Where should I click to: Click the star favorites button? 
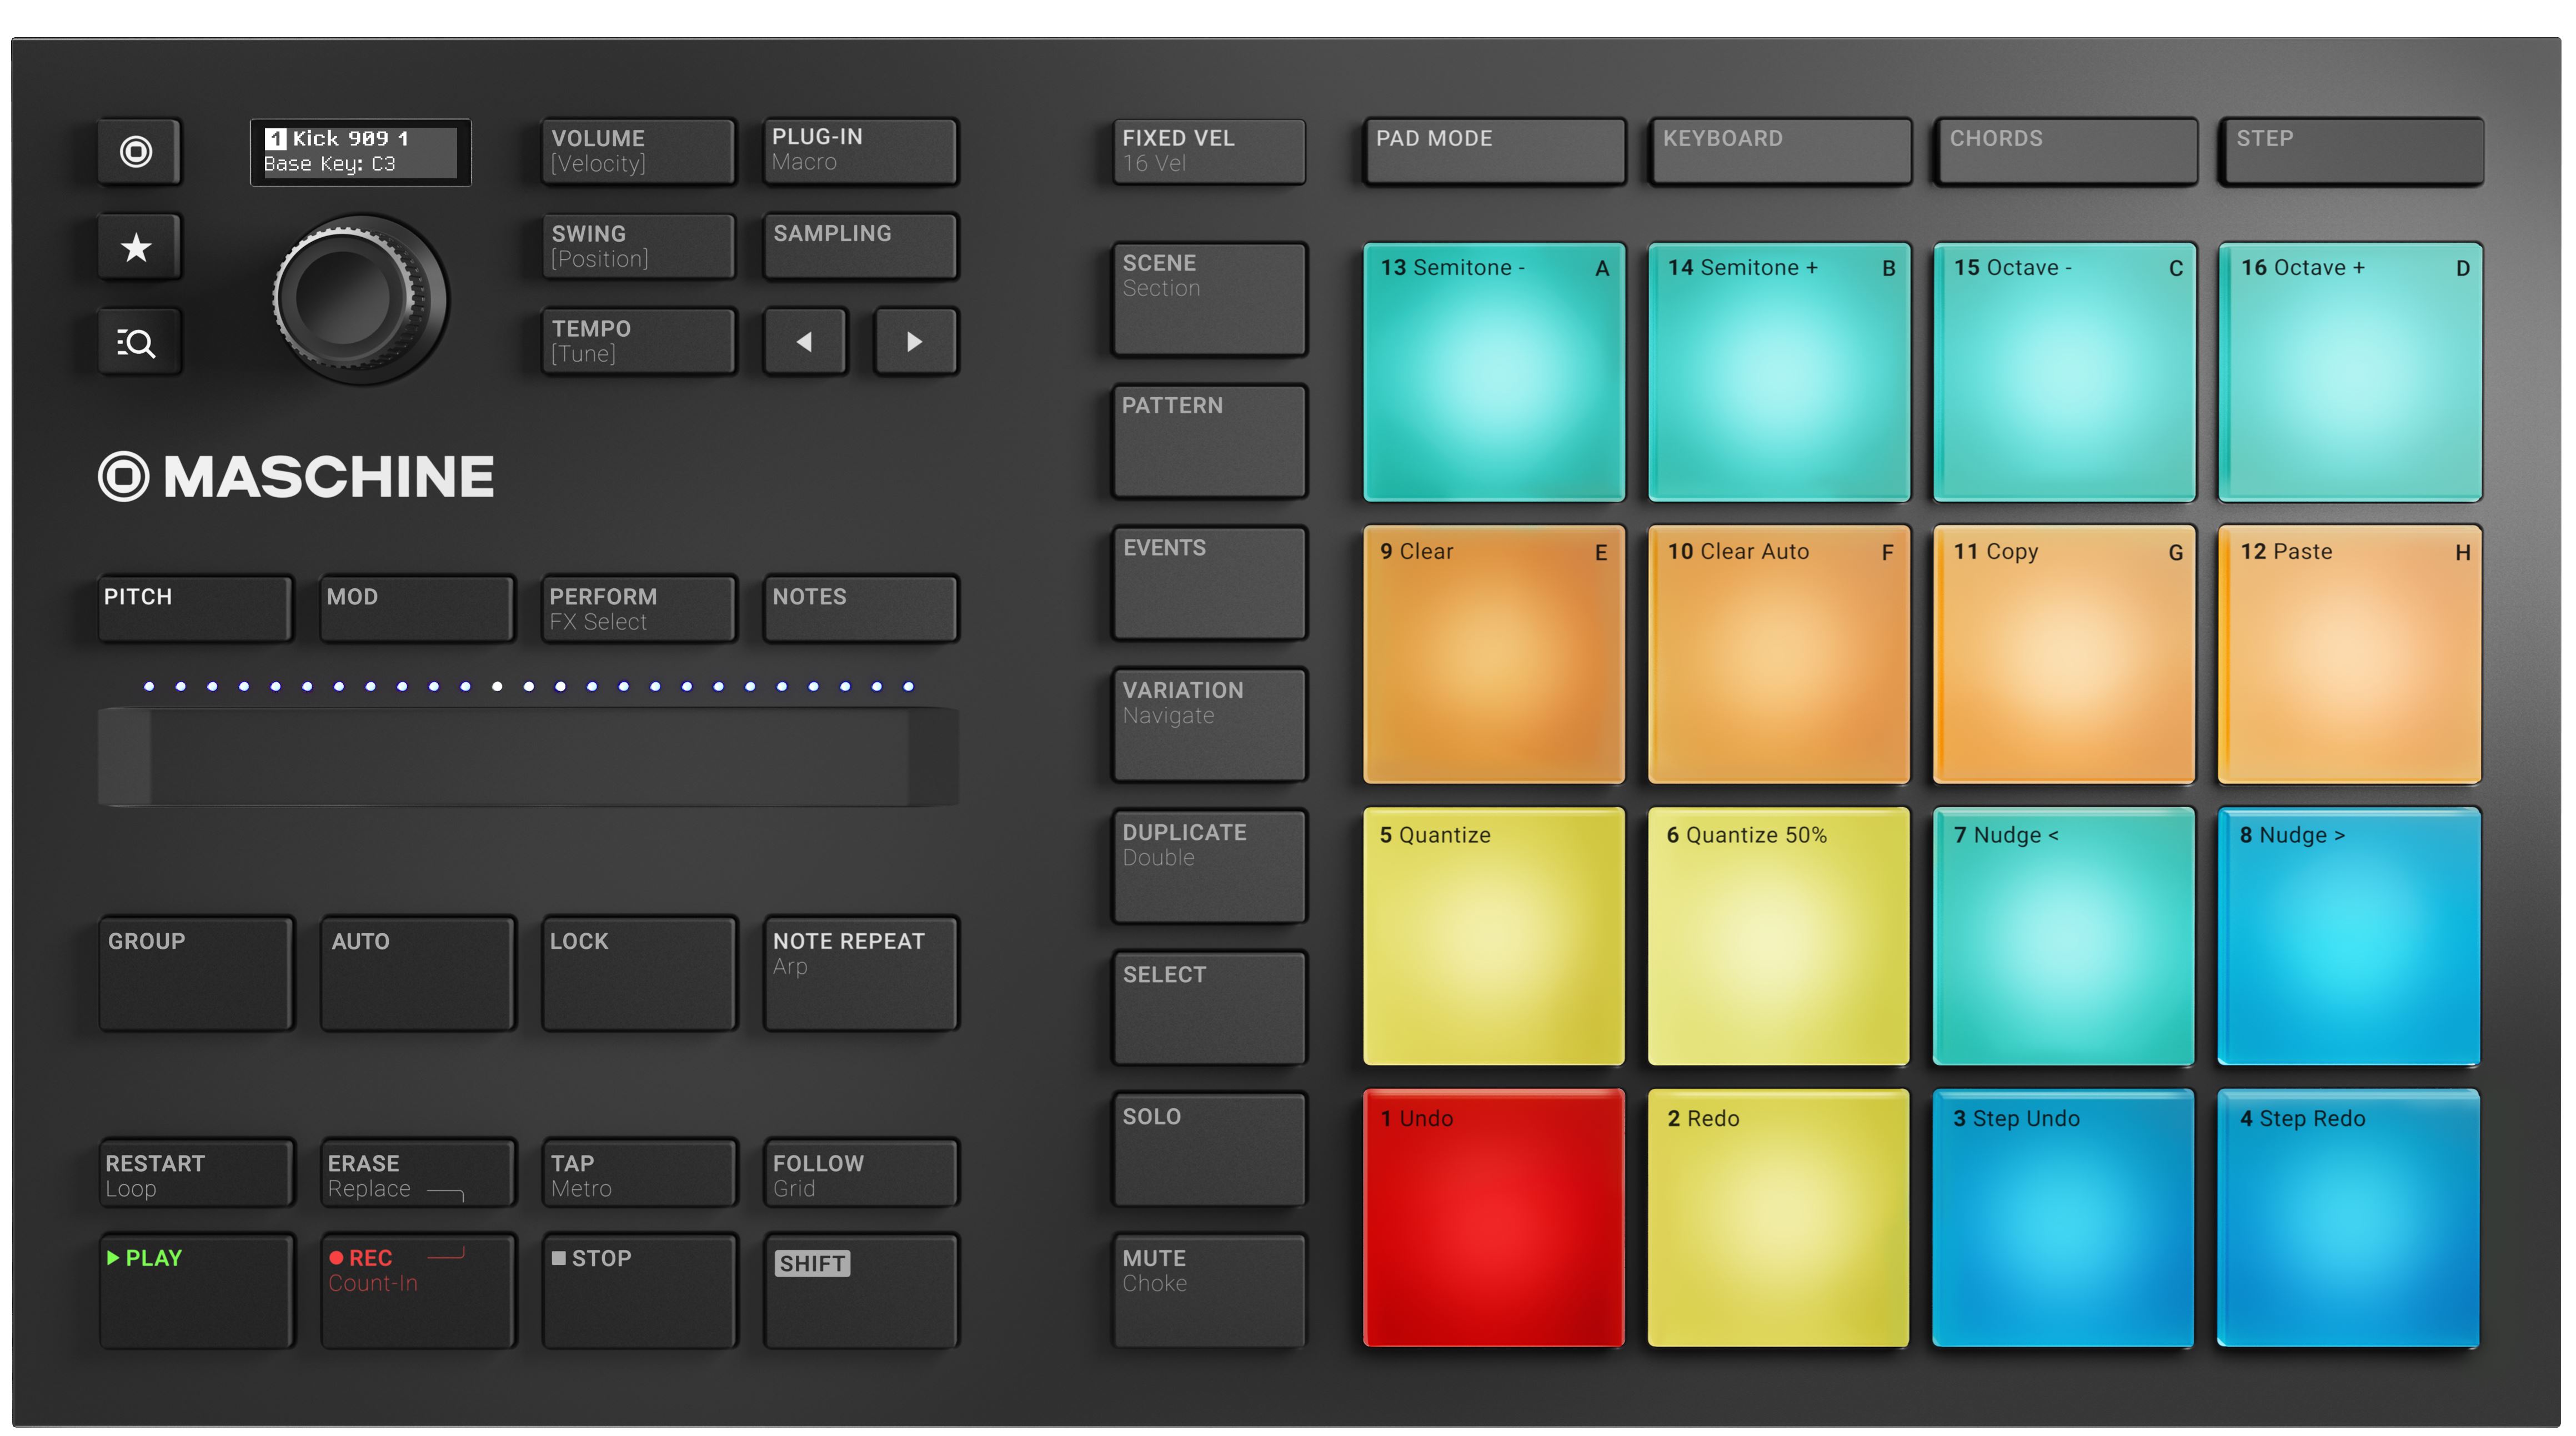point(139,247)
